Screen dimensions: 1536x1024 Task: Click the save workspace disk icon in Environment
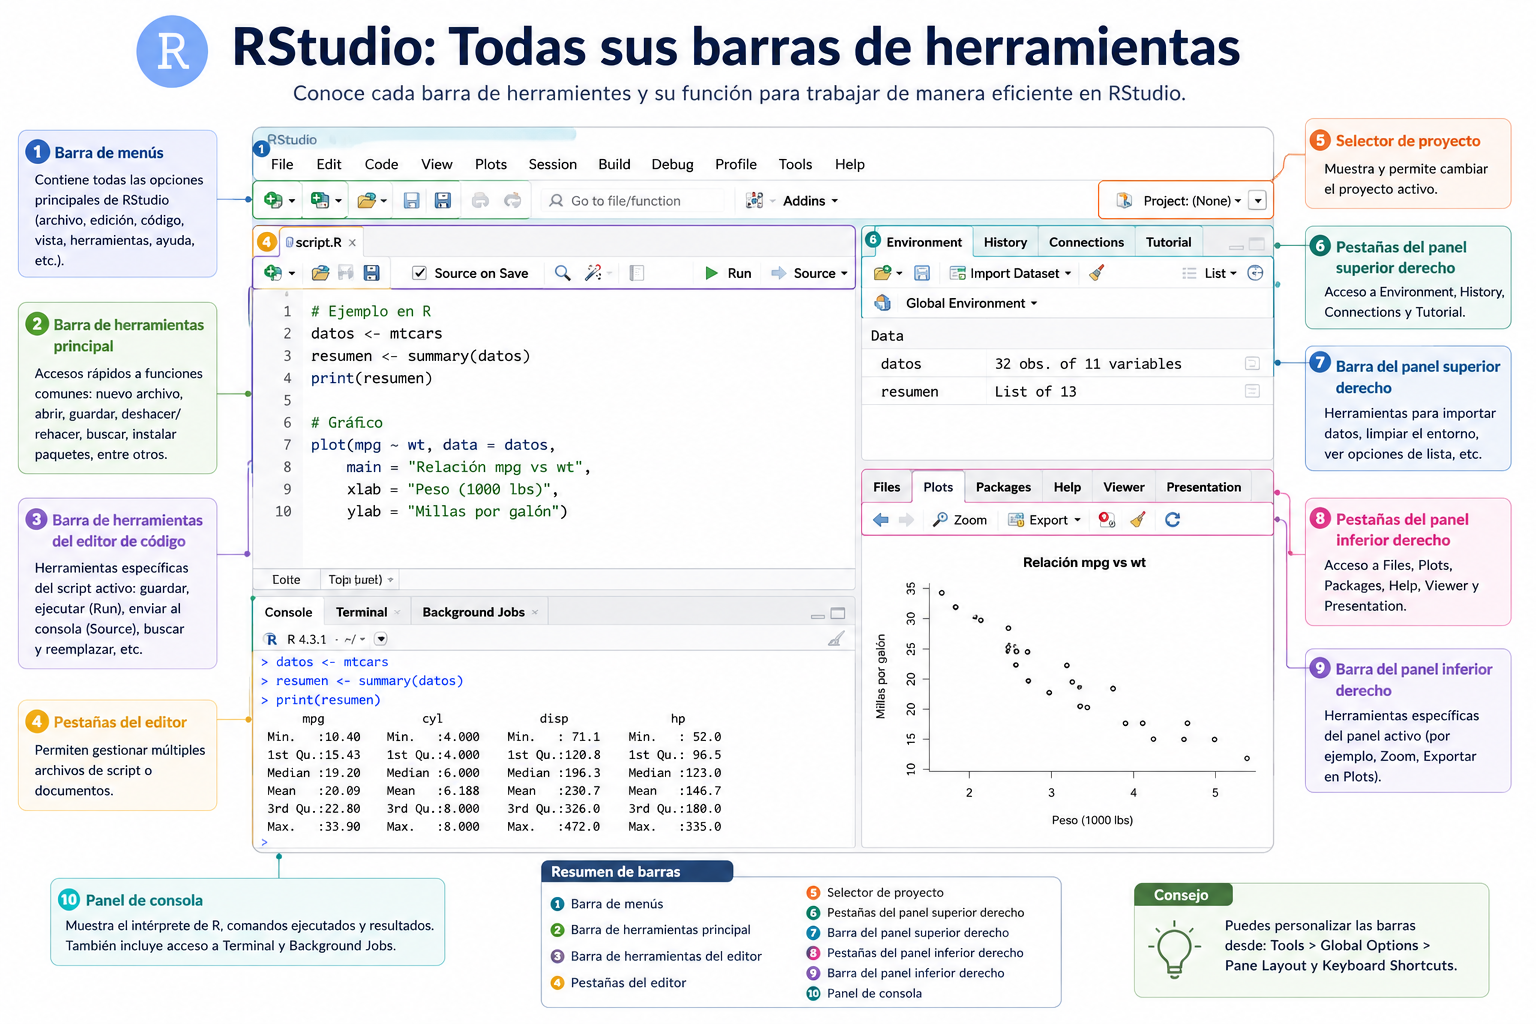[x=922, y=273]
